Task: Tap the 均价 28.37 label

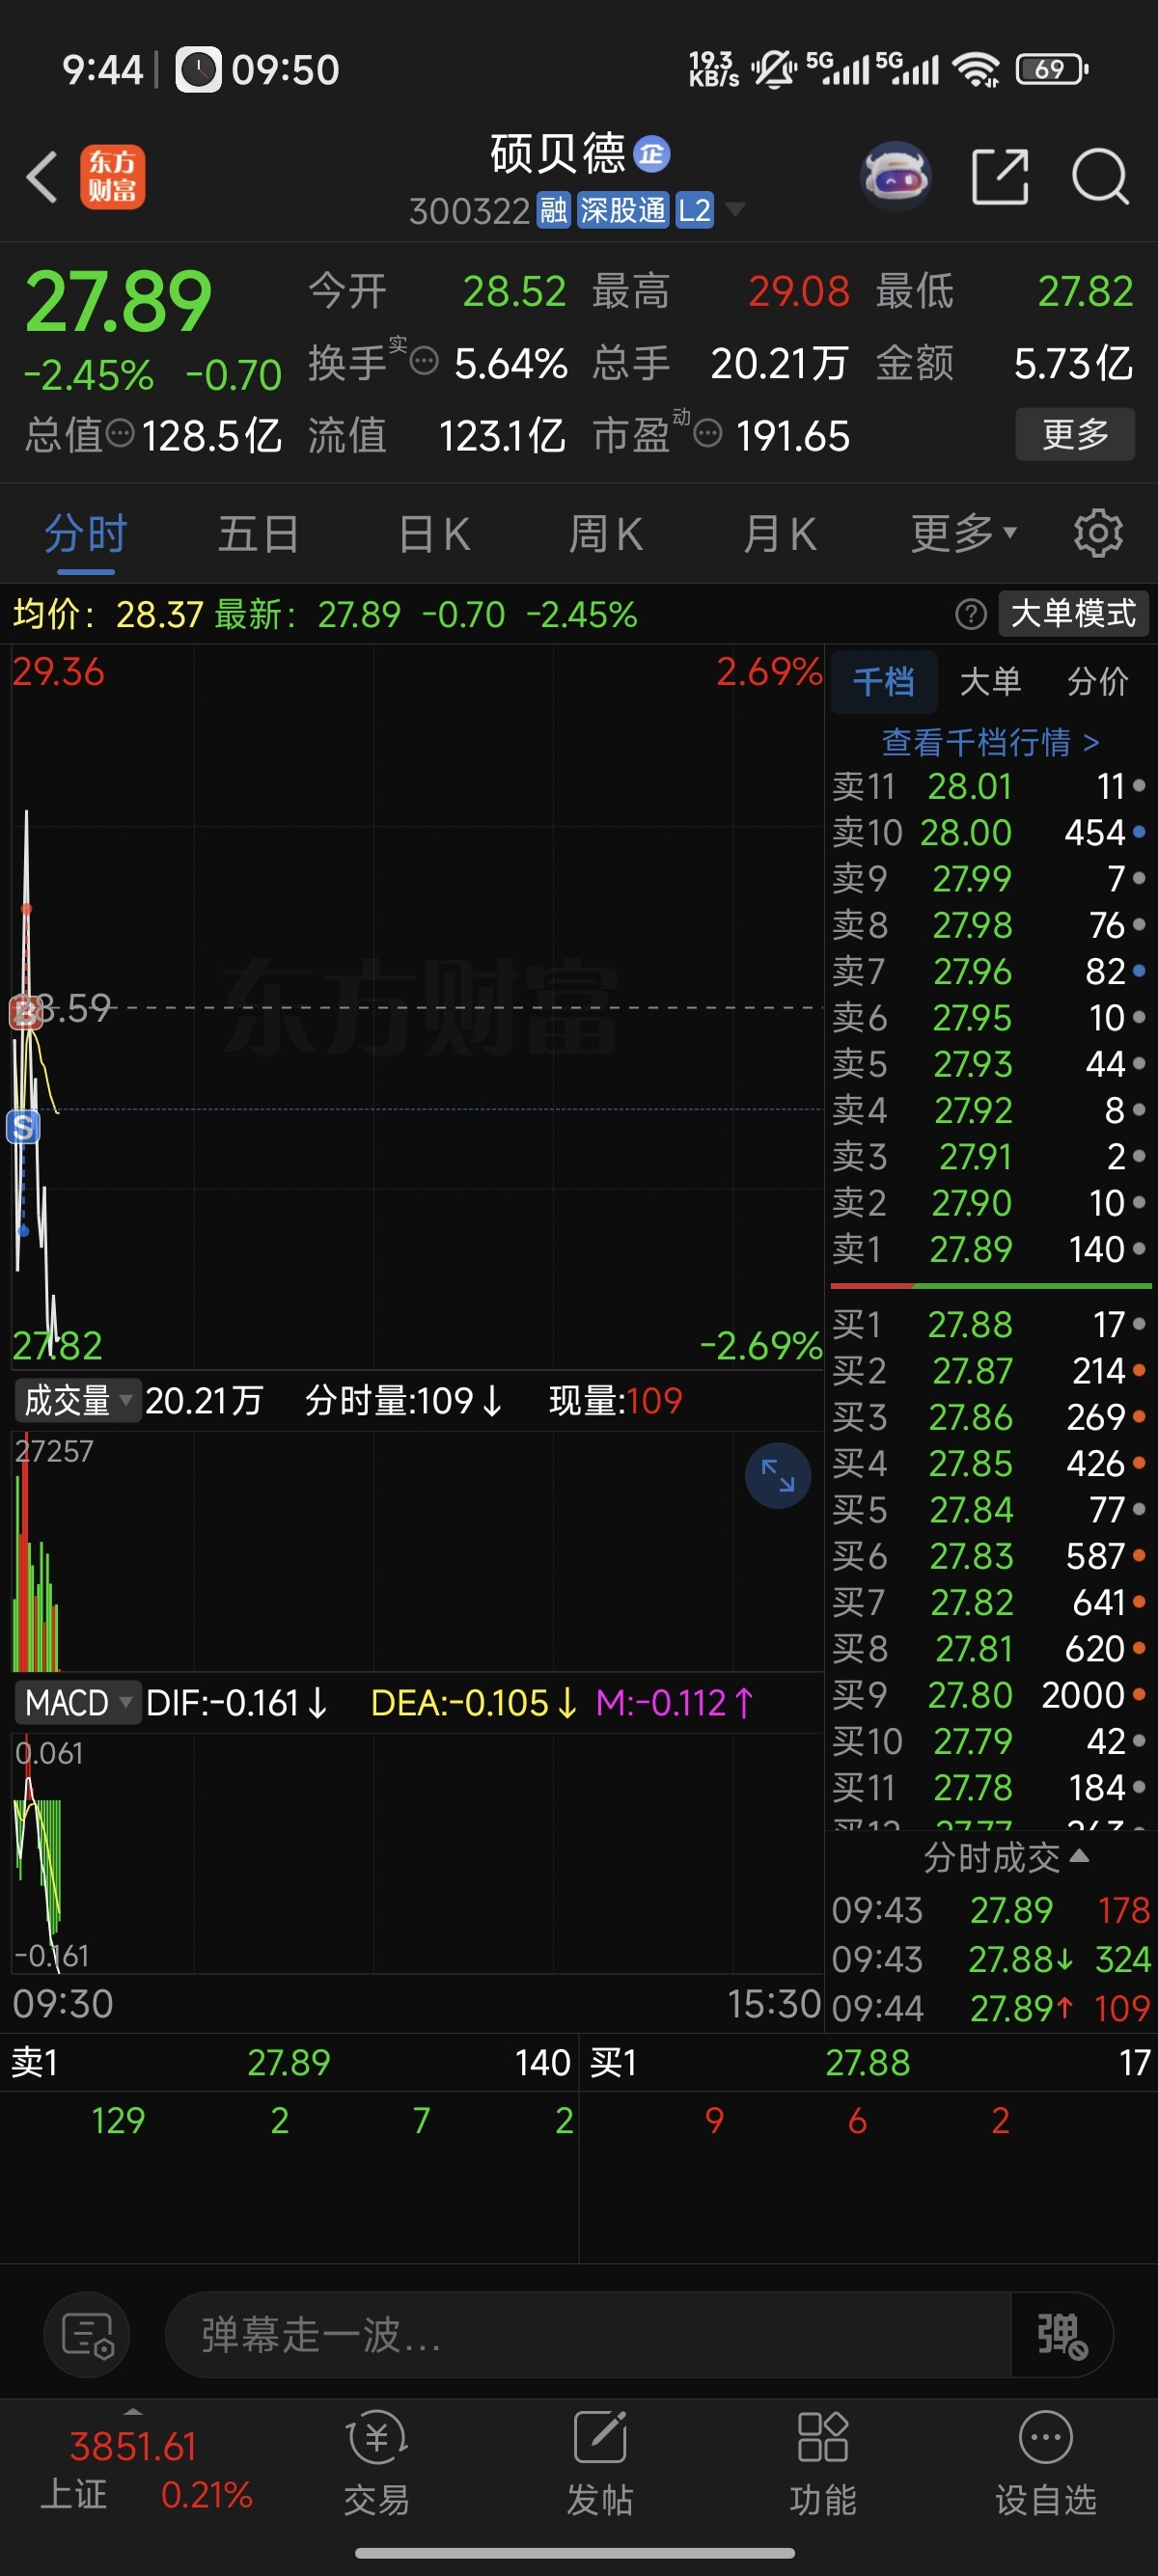Action: pos(108,614)
